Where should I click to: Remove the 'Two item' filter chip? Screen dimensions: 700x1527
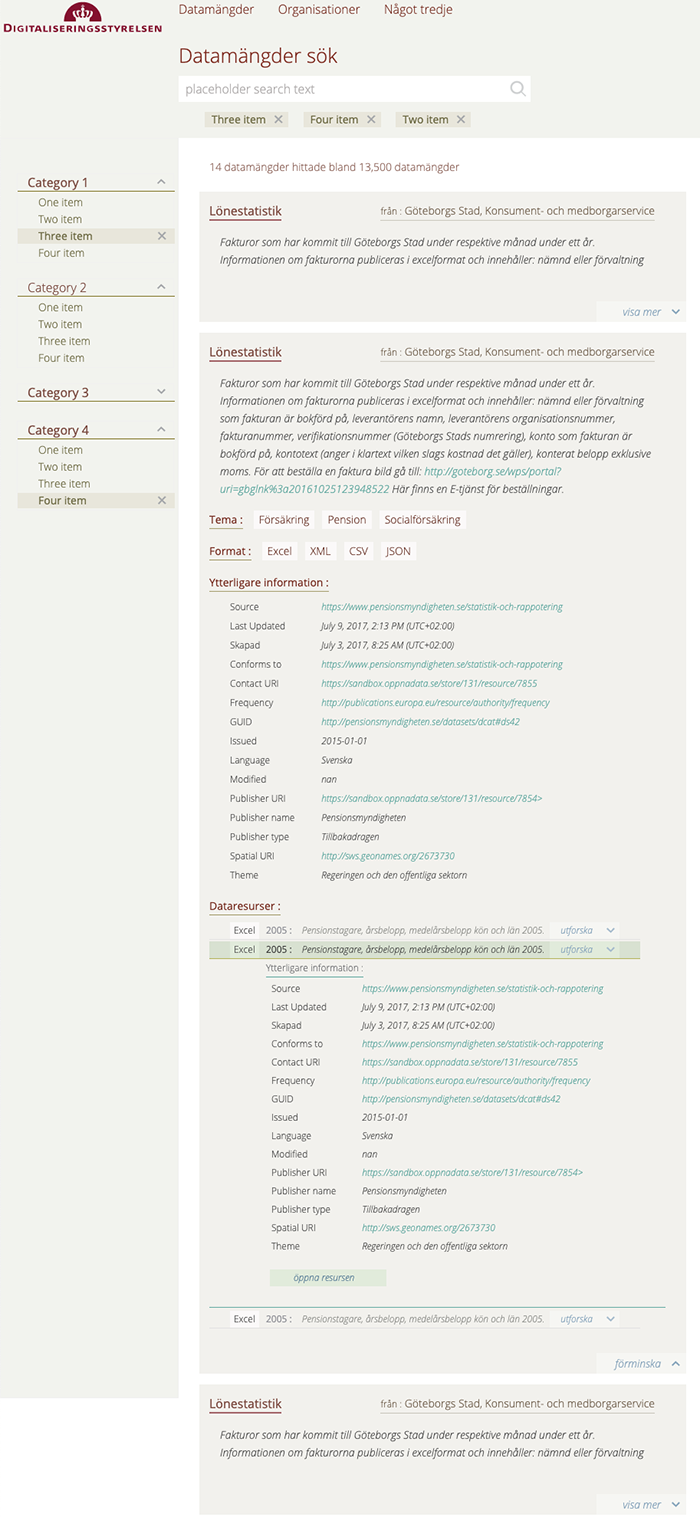tap(461, 120)
